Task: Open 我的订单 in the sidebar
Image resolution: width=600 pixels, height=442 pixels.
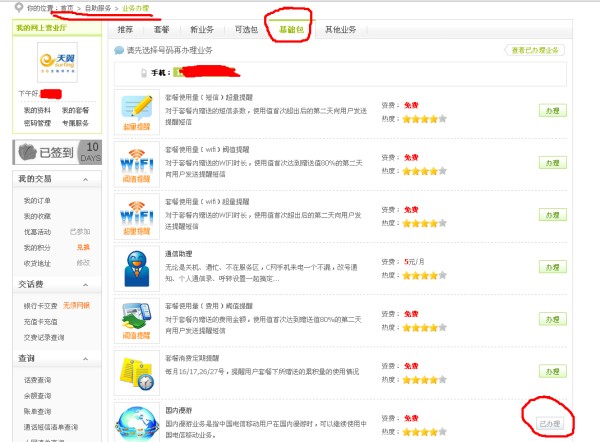Action: tap(37, 201)
